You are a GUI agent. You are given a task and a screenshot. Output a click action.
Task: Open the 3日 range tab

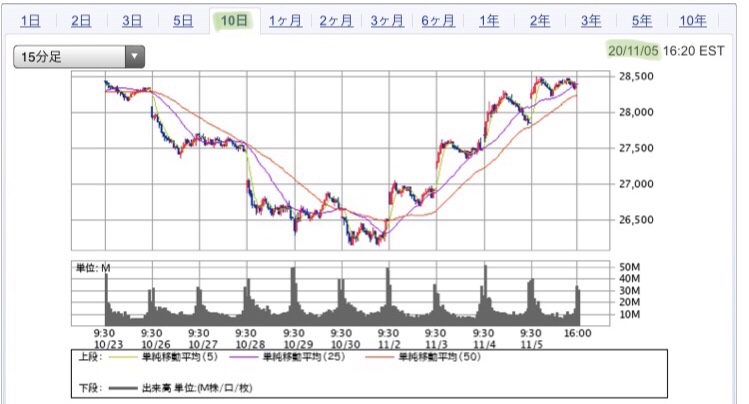[132, 21]
